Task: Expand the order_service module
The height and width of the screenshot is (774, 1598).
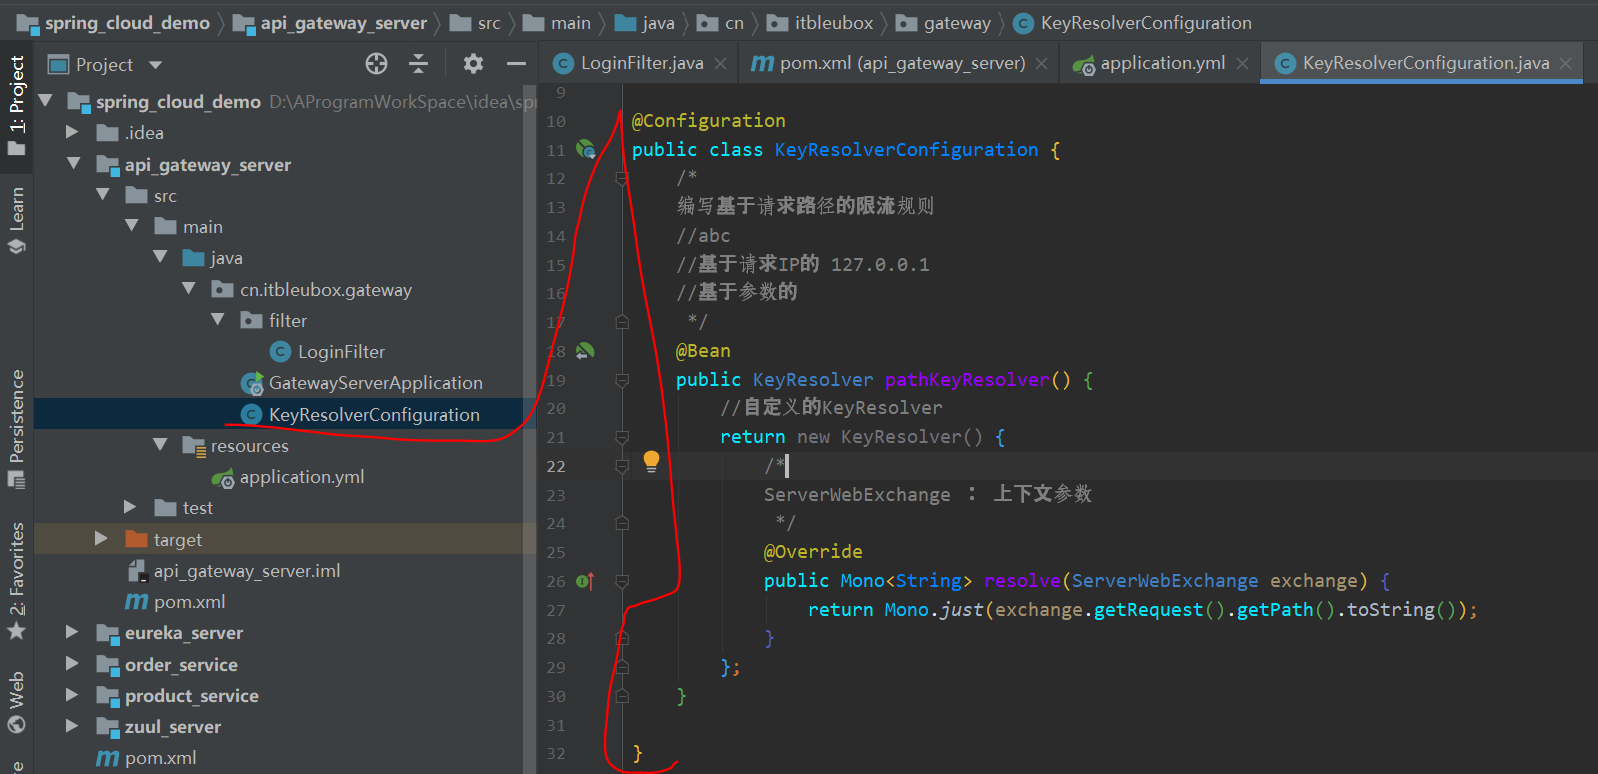Action: [72, 663]
